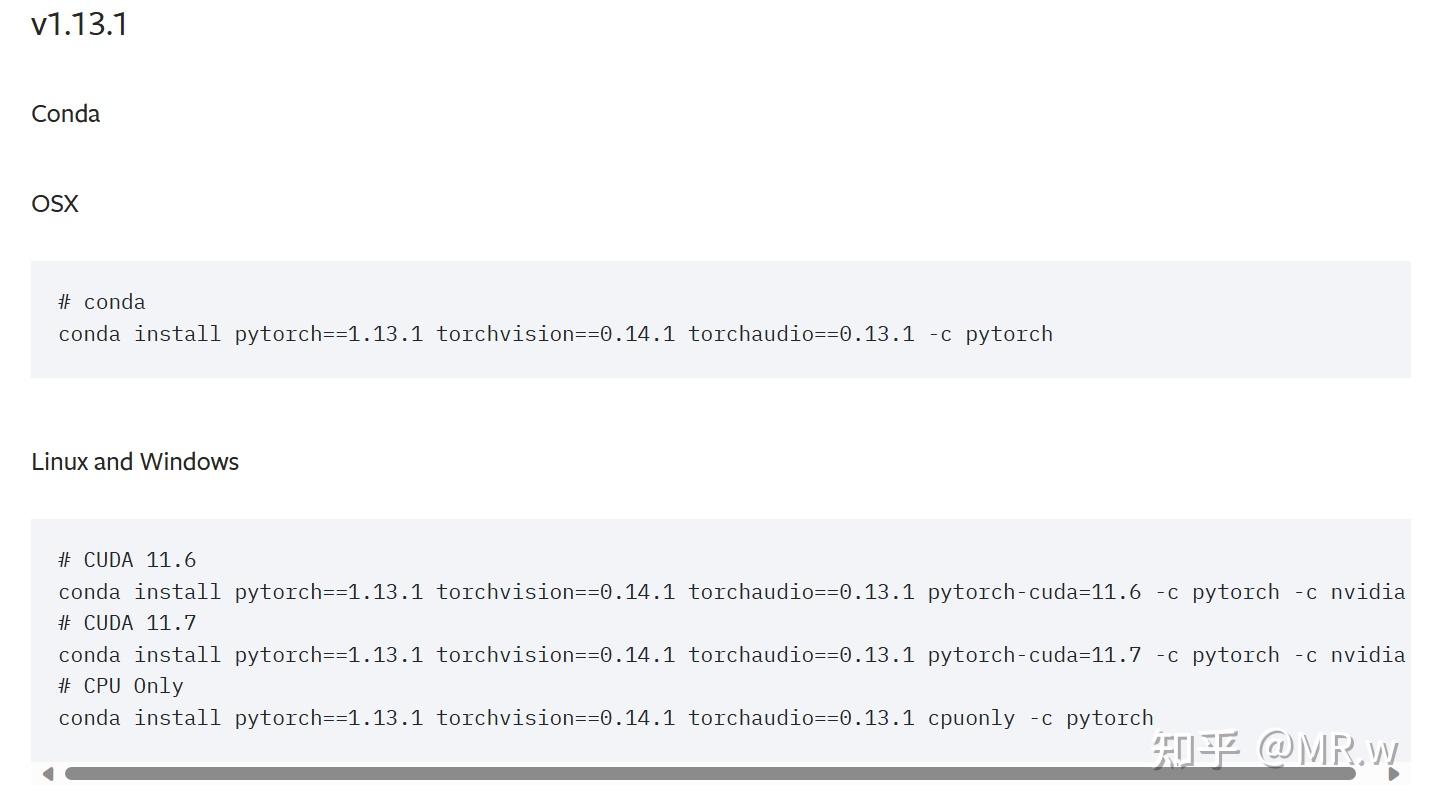This screenshot has width=1435, height=808.
Task: Click the pytorch-cuda=11.7 install command
Action: [x=731, y=655]
